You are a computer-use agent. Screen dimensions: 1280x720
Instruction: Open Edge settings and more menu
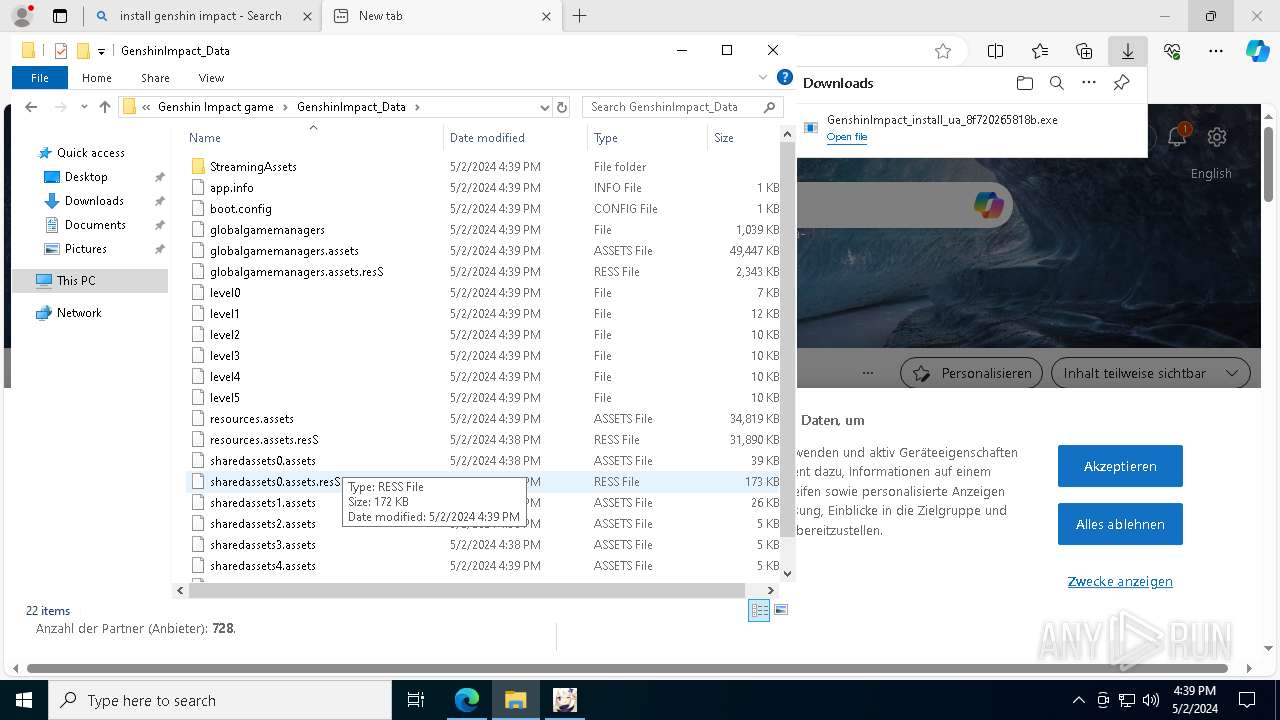[x=1216, y=51]
